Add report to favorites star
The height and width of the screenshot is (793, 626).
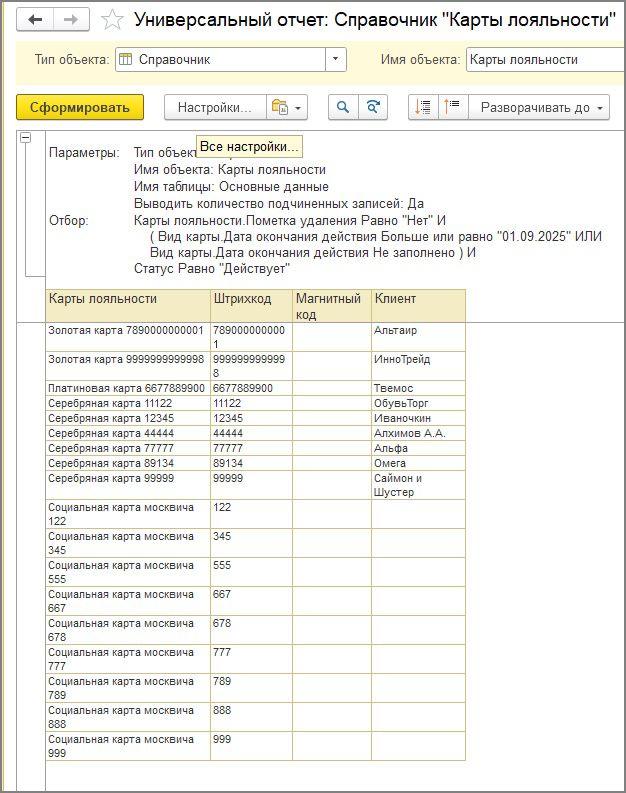(x=112, y=20)
